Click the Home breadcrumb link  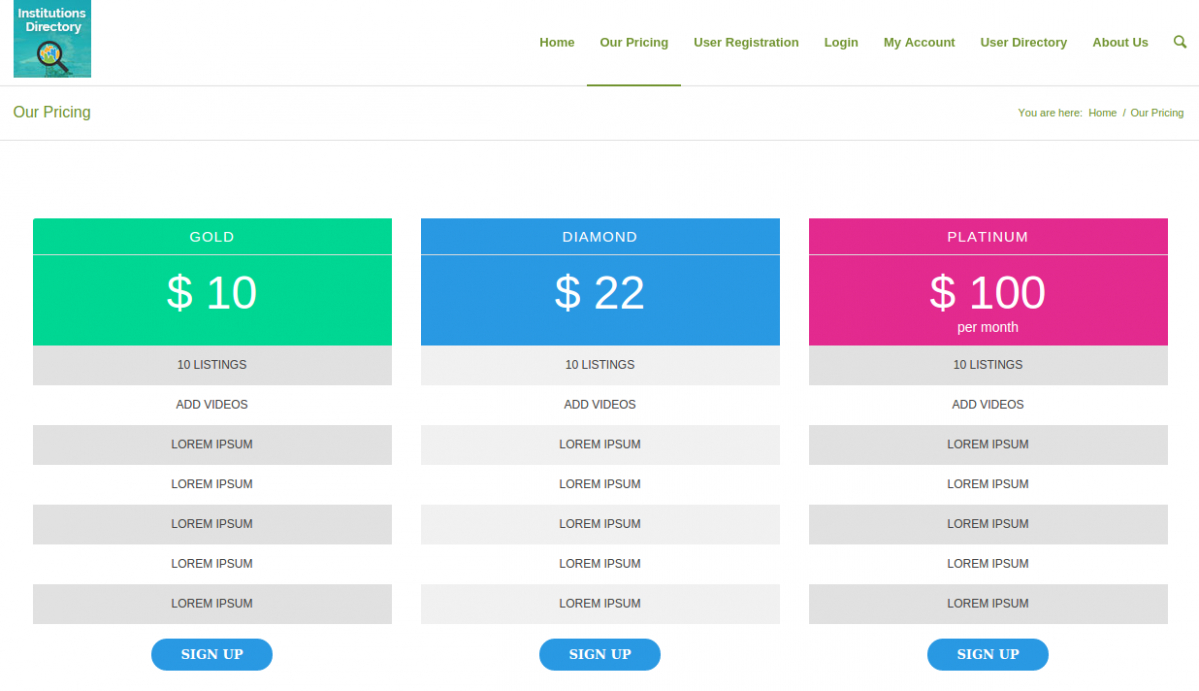[1102, 113]
